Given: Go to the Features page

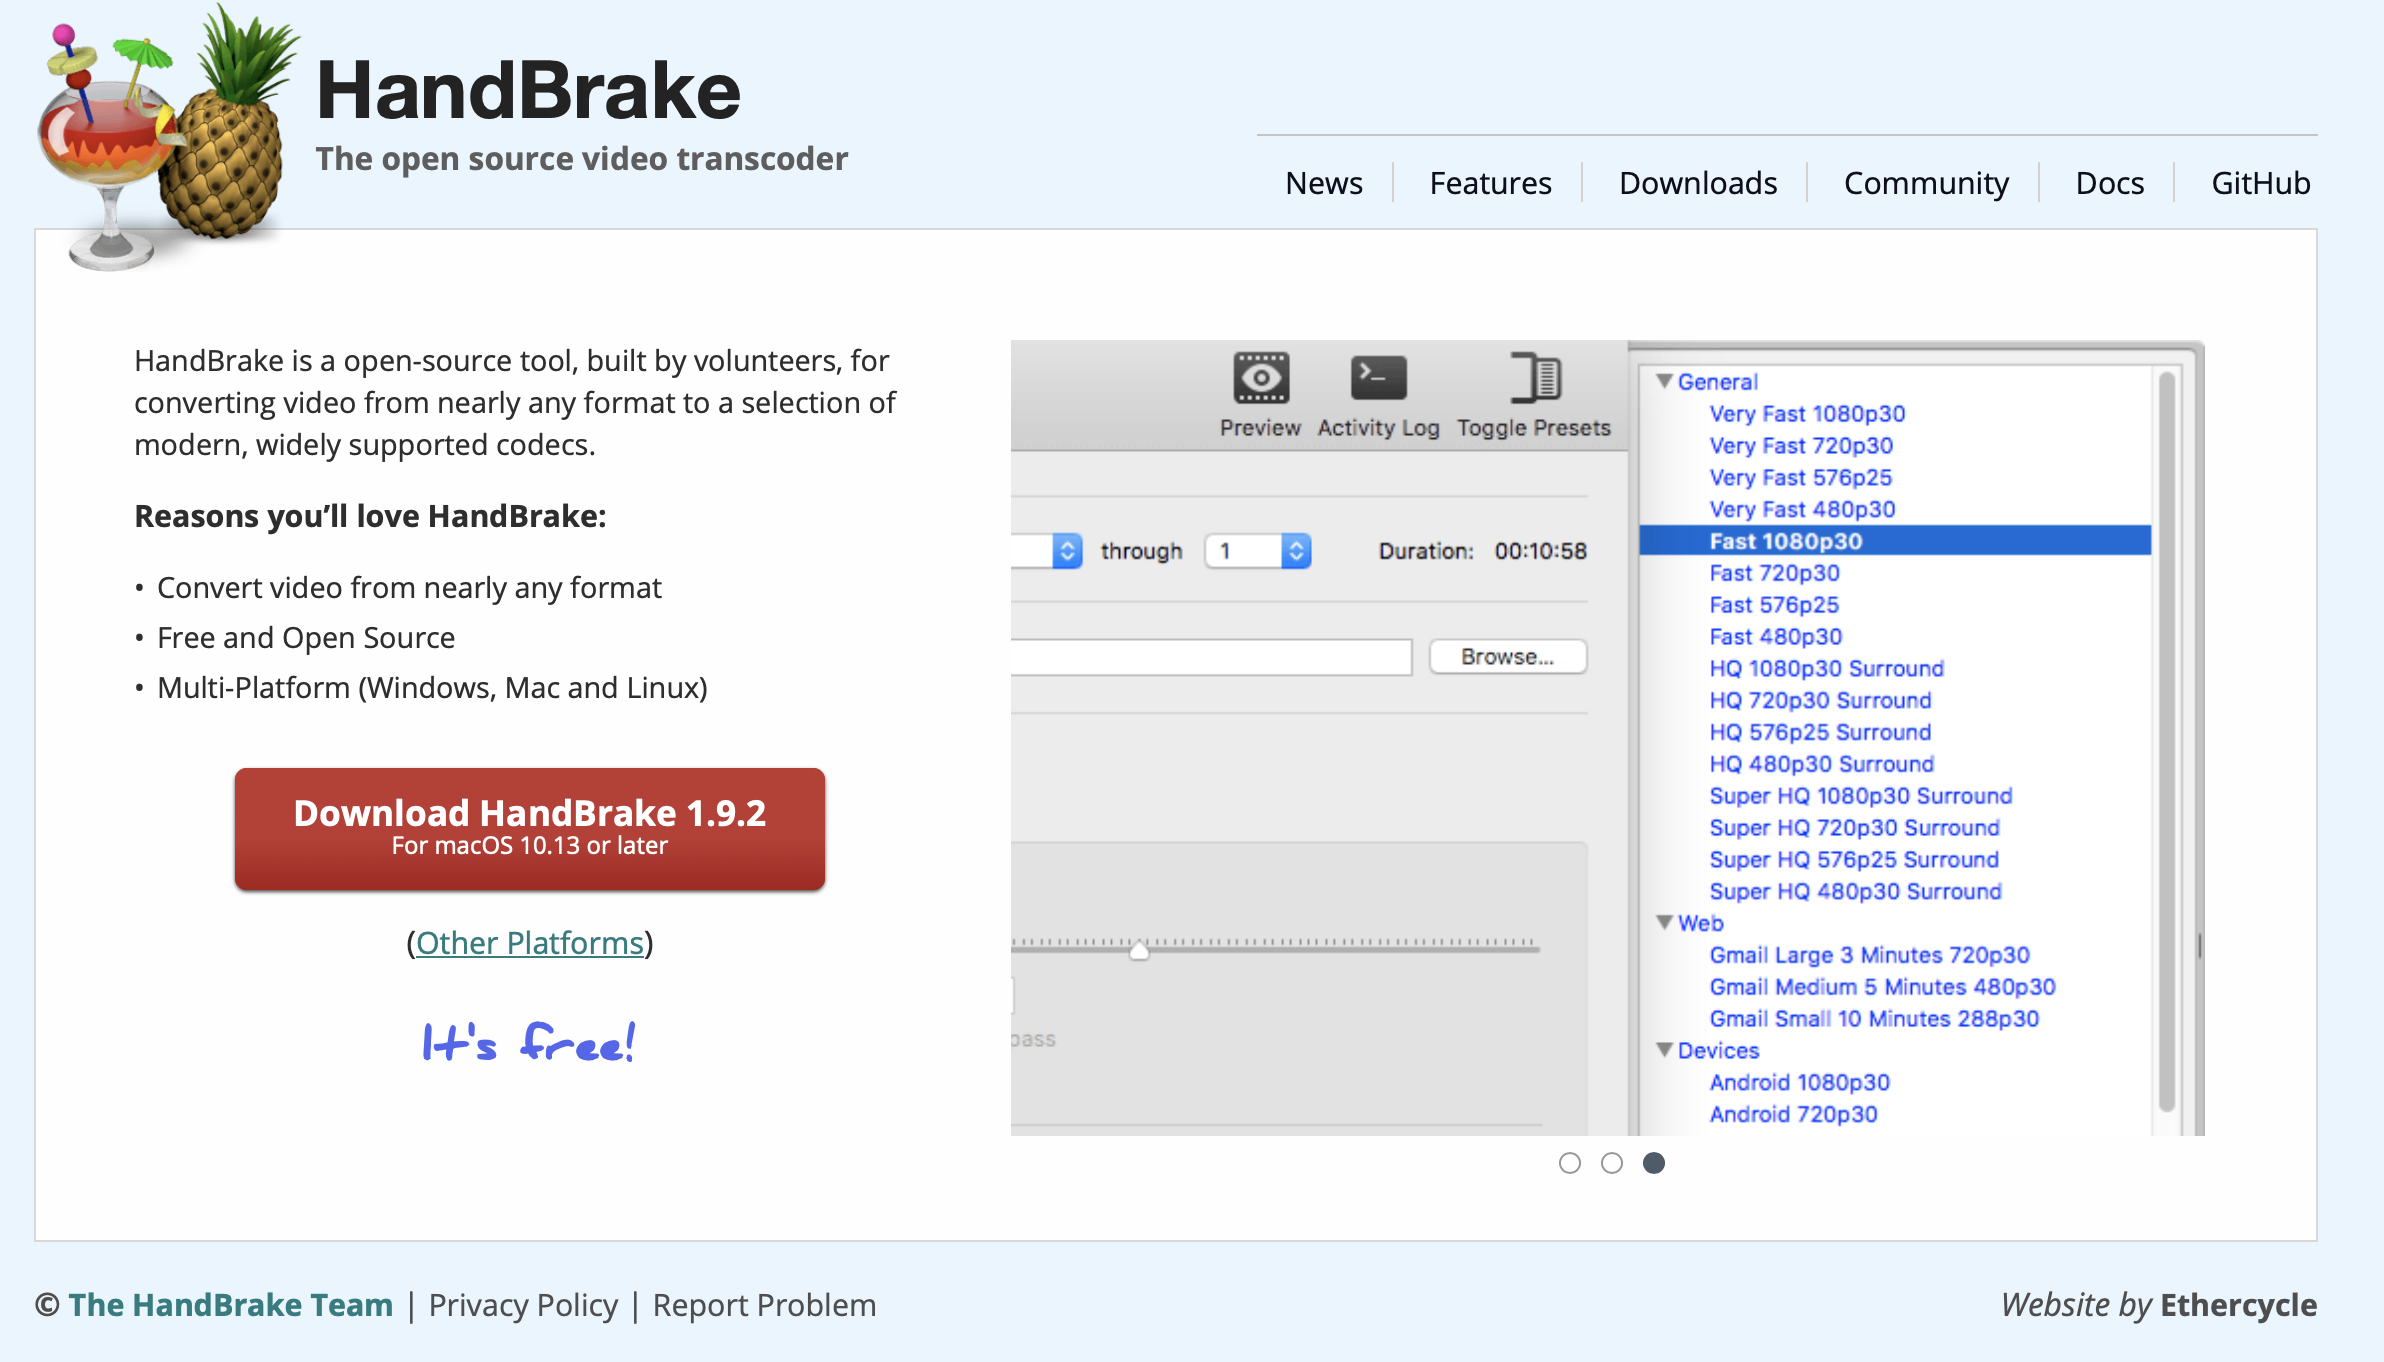Looking at the screenshot, I should (x=1490, y=183).
